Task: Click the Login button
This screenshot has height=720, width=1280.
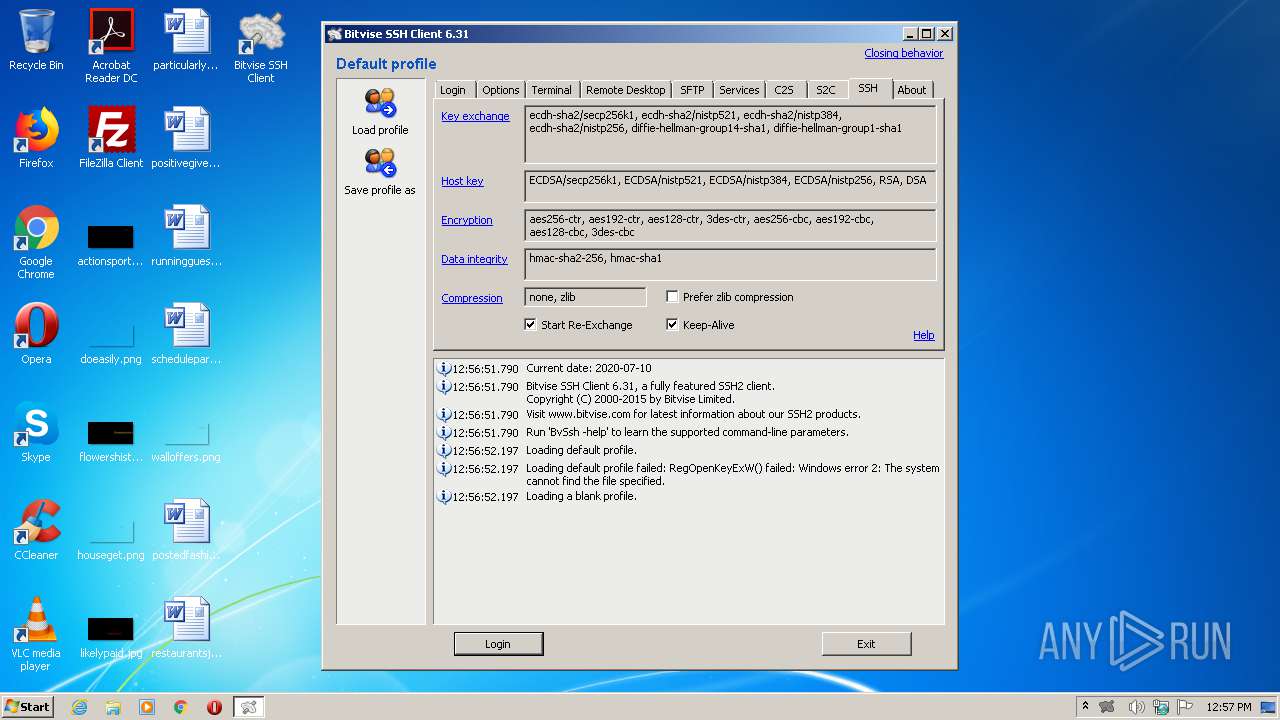Action: (x=498, y=644)
